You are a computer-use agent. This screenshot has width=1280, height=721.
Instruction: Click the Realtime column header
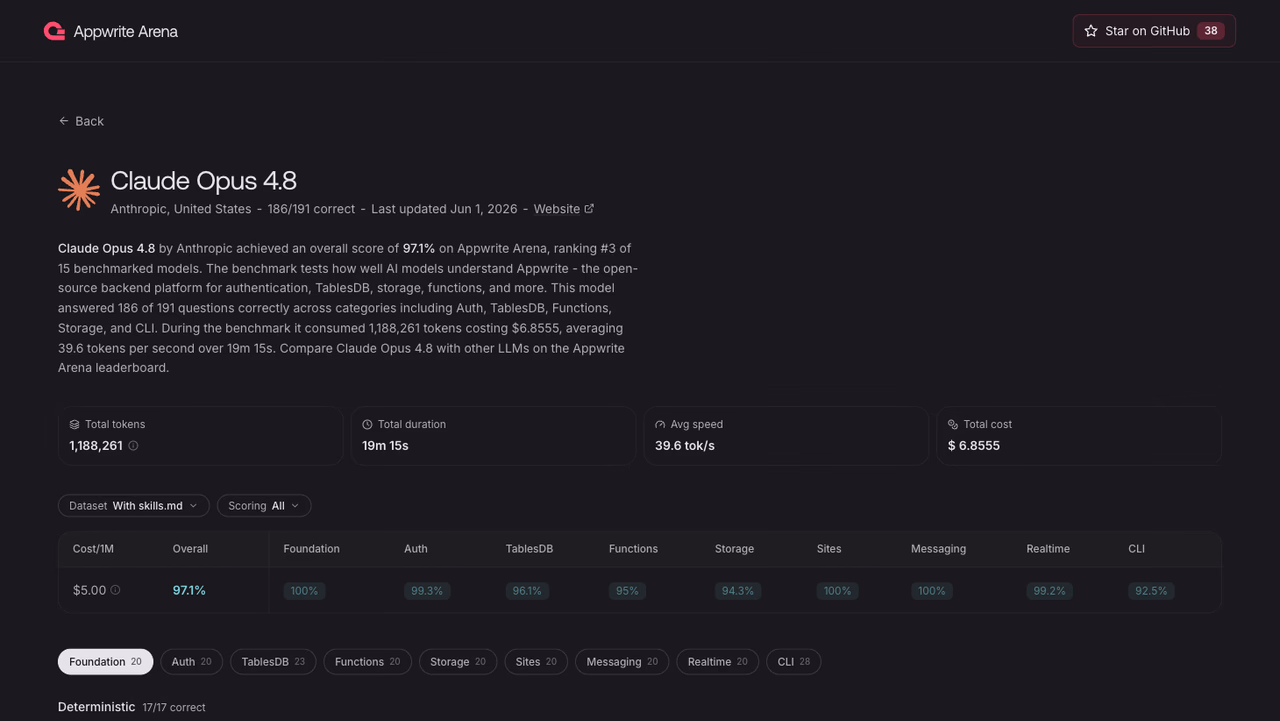pos(1048,549)
